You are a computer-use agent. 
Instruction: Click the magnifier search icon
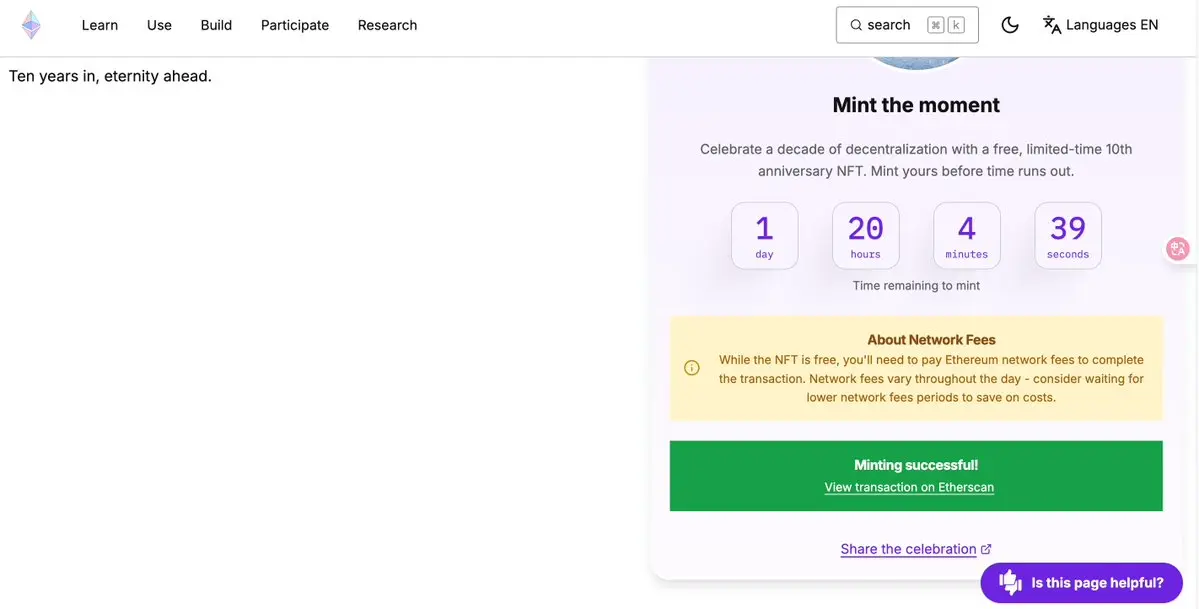[x=856, y=25]
